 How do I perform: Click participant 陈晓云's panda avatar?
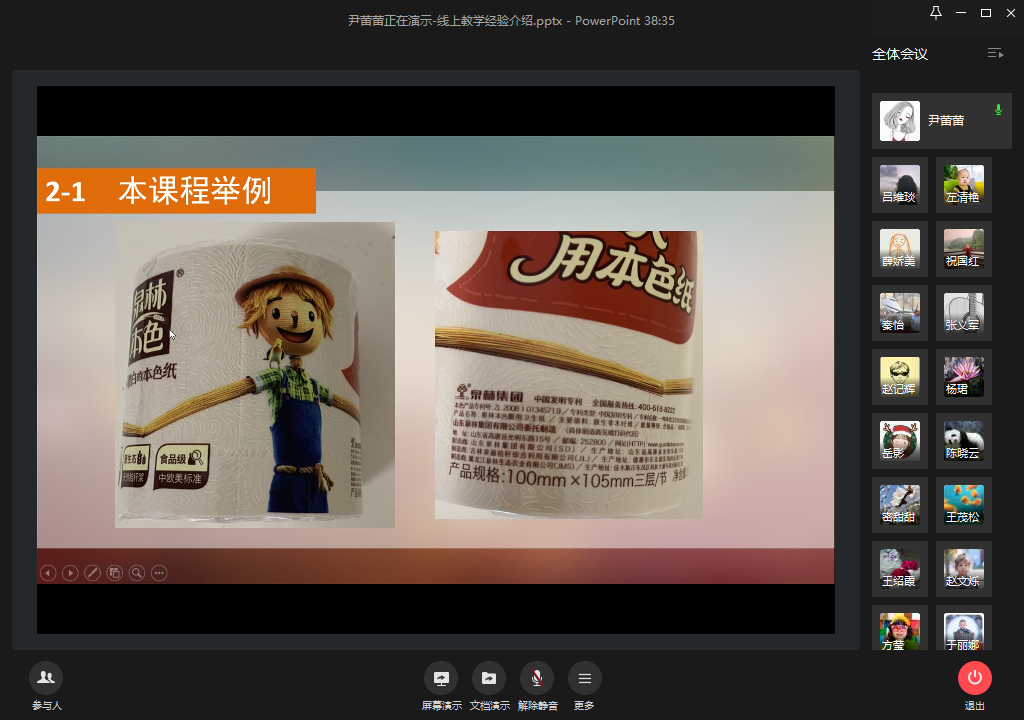click(x=964, y=441)
